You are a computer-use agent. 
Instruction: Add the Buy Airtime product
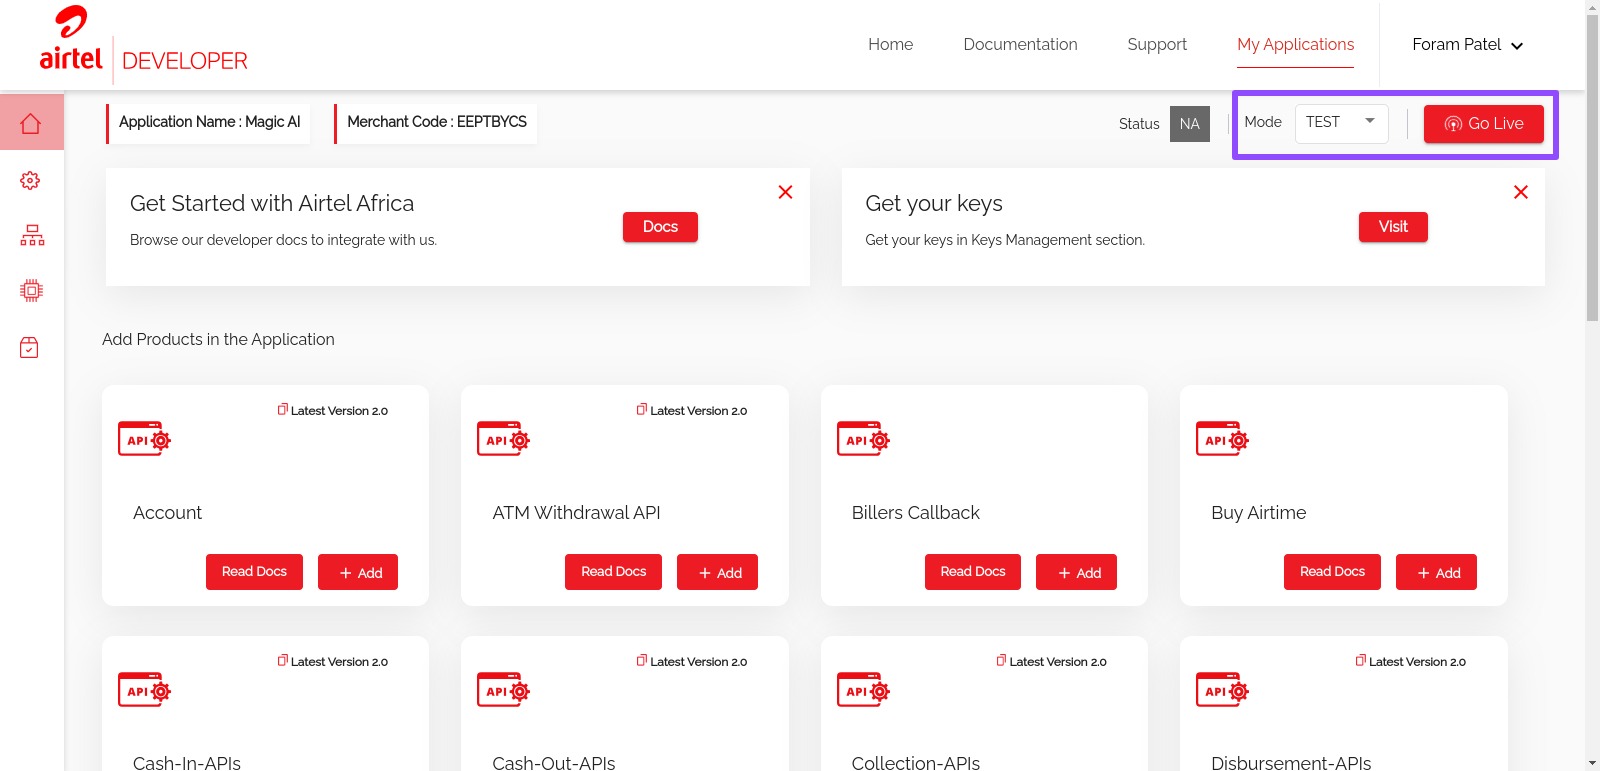point(1436,572)
